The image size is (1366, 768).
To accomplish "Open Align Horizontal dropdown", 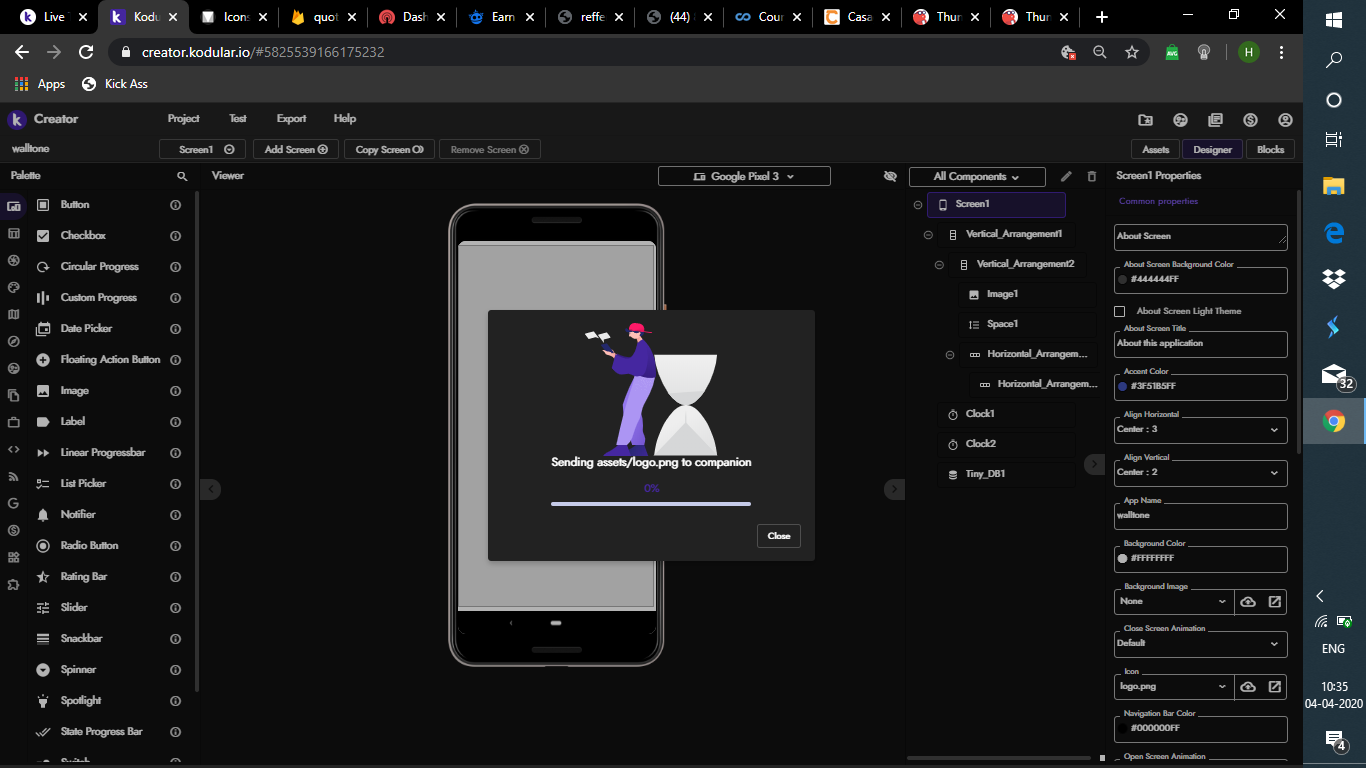I will click(x=1201, y=429).
